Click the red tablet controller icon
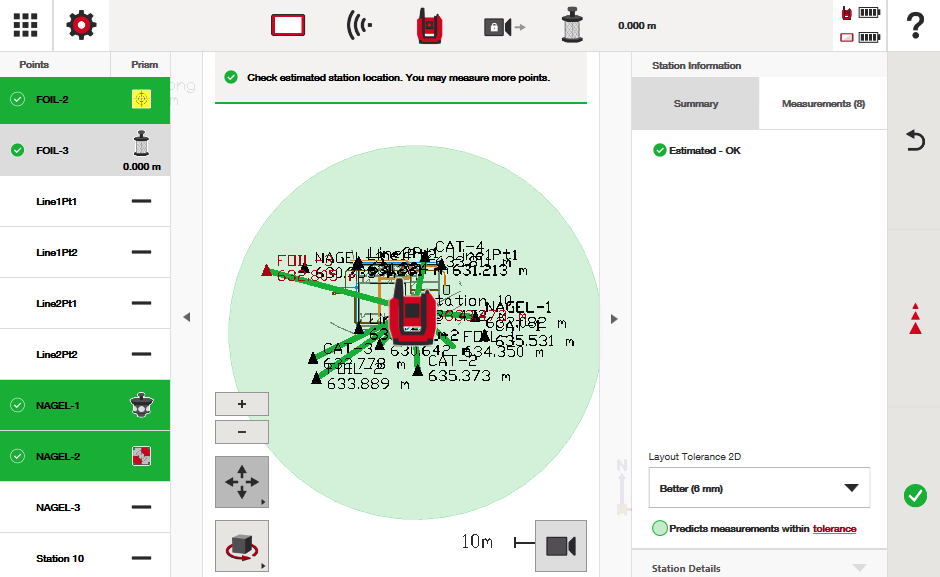The height and width of the screenshot is (577, 940). (288, 26)
